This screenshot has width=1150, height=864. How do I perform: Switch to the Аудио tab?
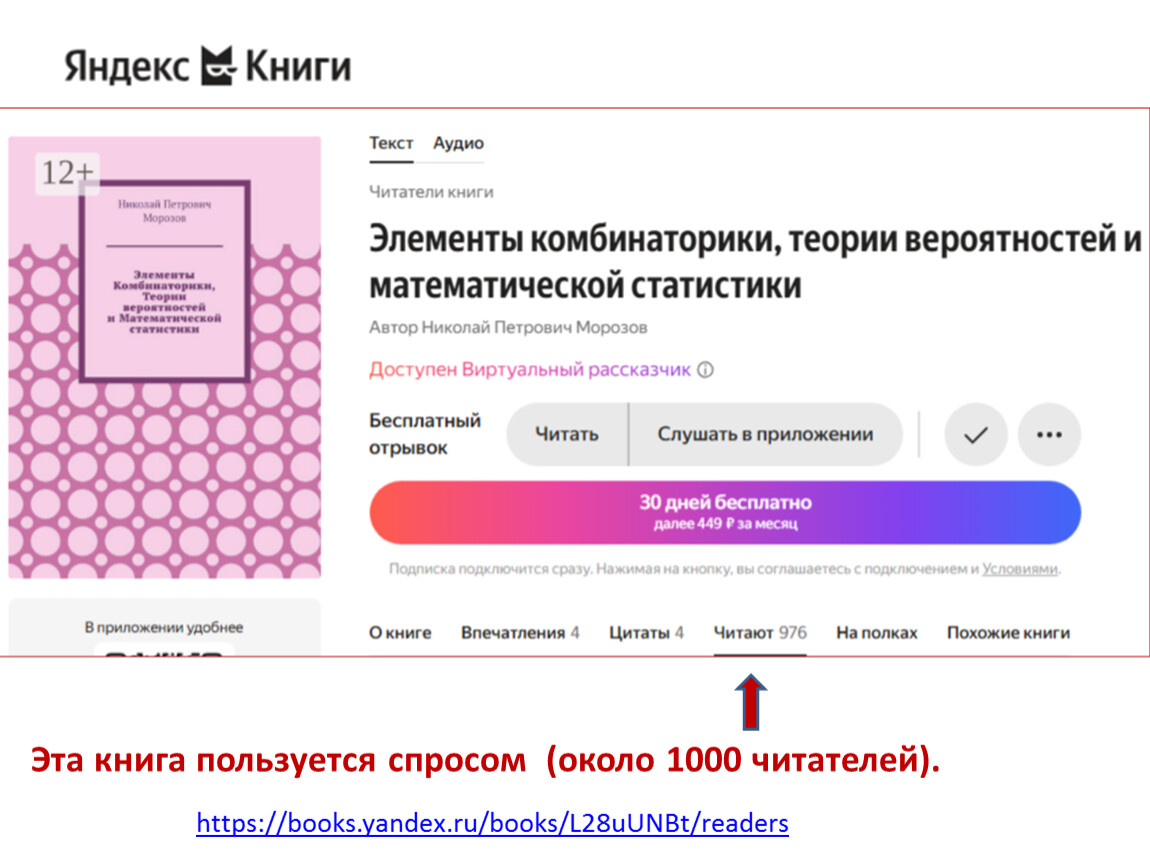point(458,143)
